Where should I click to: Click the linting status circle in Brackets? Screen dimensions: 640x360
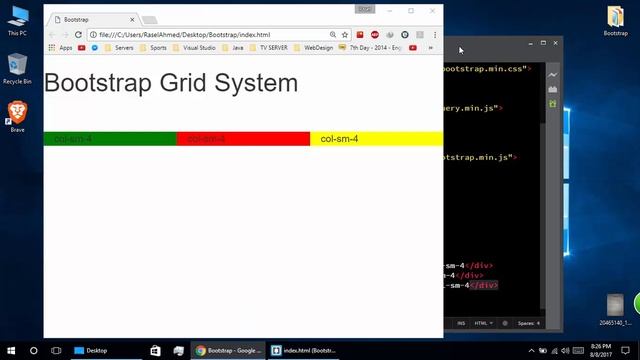click(x=505, y=323)
